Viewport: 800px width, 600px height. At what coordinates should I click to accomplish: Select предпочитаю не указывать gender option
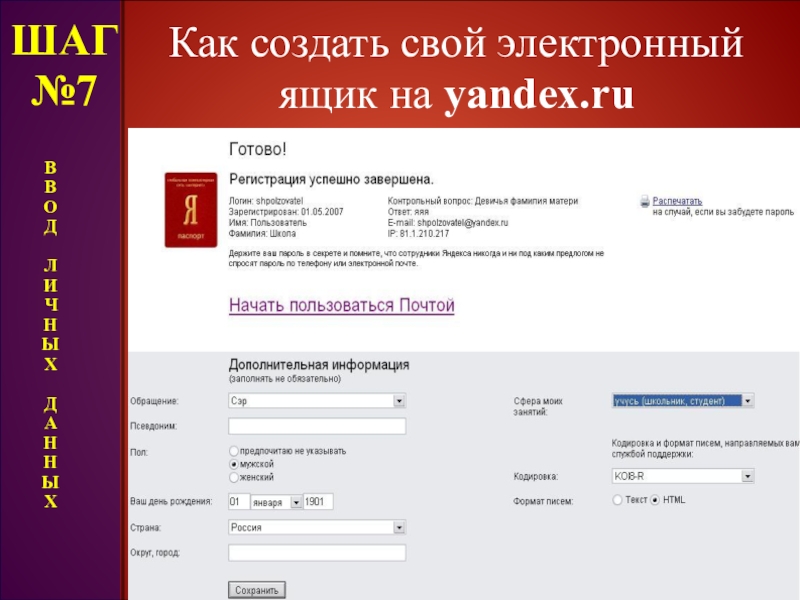click(x=234, y=451)
